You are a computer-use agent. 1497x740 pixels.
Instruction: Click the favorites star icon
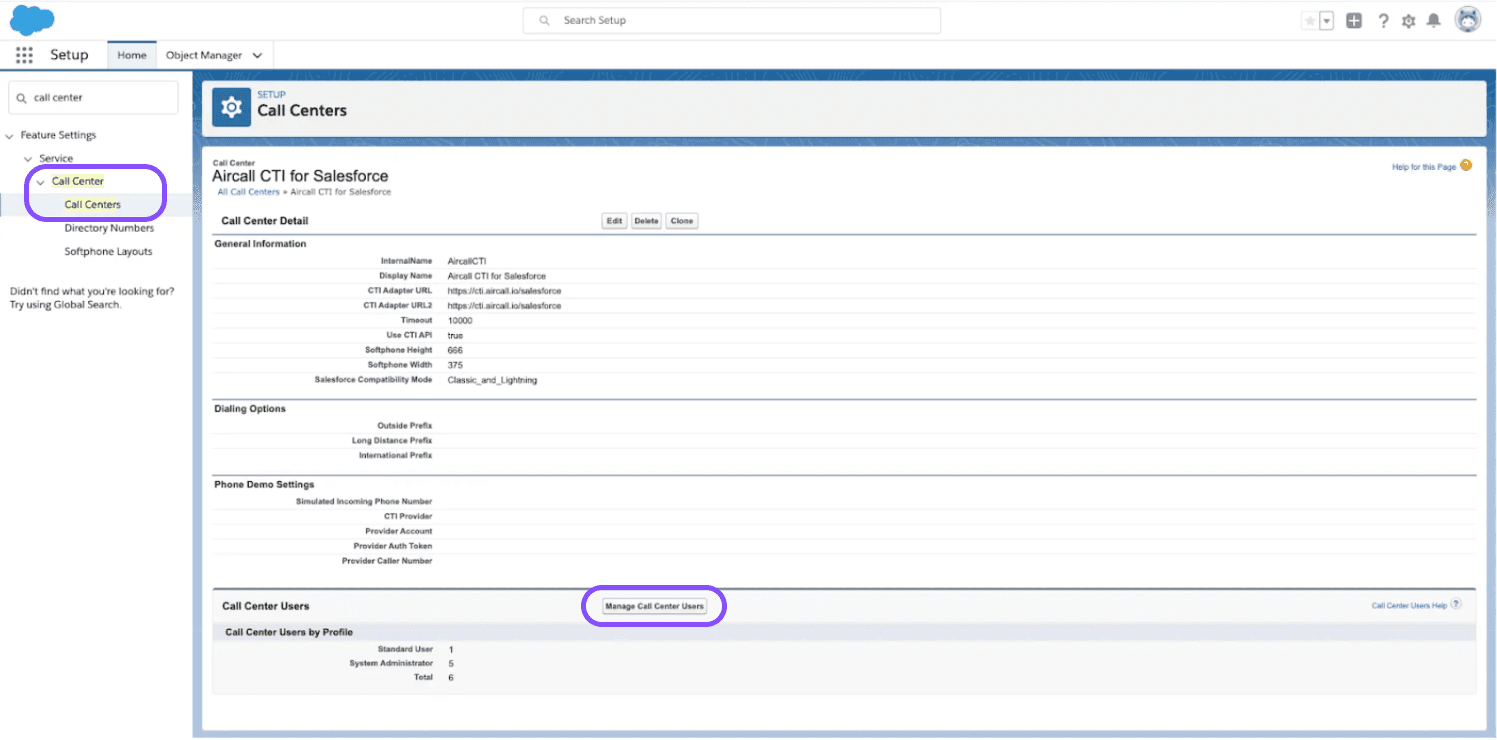(1311, 20)
